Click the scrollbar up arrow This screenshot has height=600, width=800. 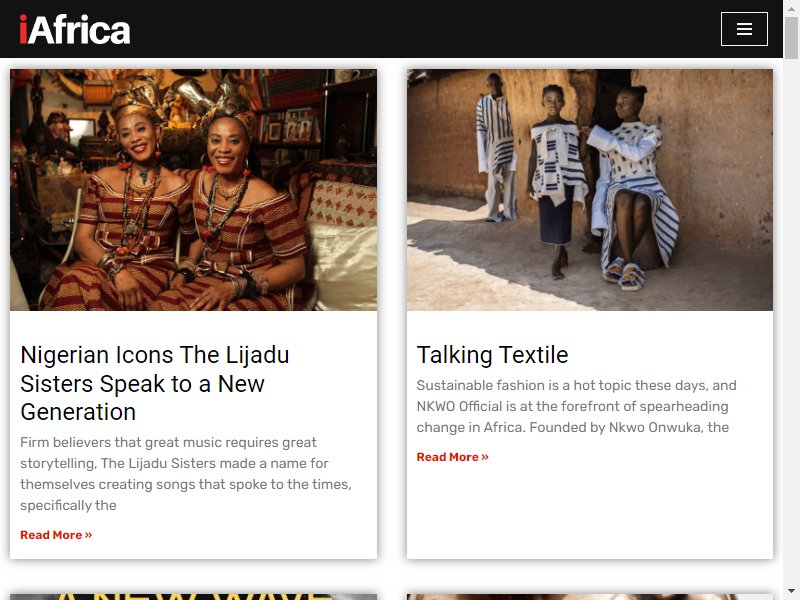coord(791,8)
